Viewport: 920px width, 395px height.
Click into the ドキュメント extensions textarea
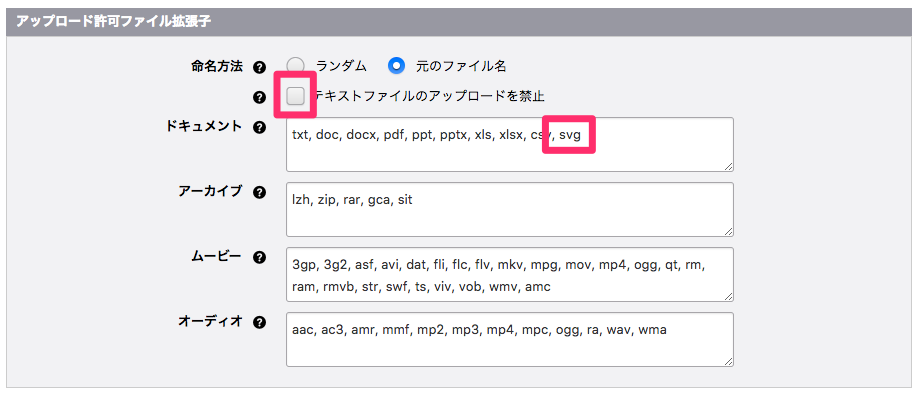click(510, 144)
